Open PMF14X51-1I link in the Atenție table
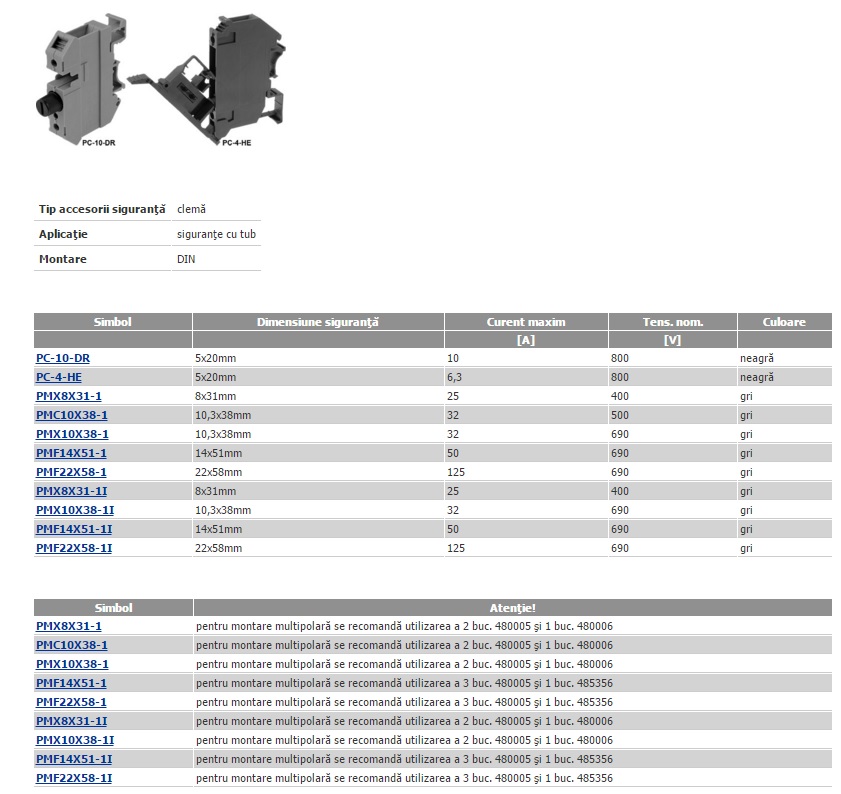The image size is (841, 794). pyautogui.click(x=74, y=759)
